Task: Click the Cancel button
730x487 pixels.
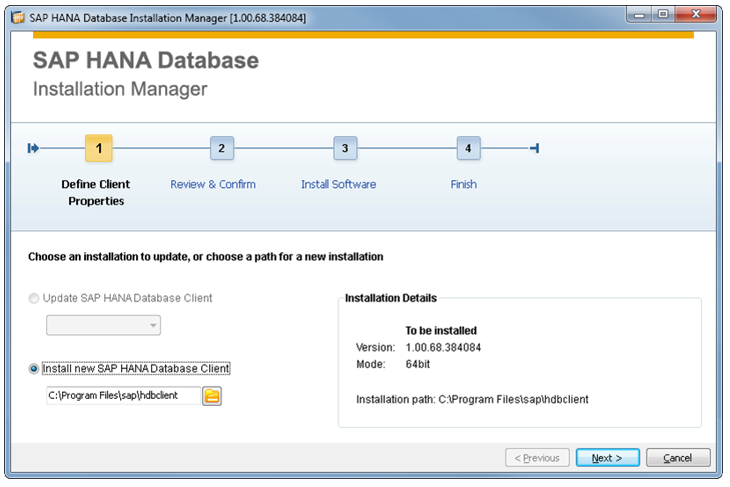Action: pos(678,458)
